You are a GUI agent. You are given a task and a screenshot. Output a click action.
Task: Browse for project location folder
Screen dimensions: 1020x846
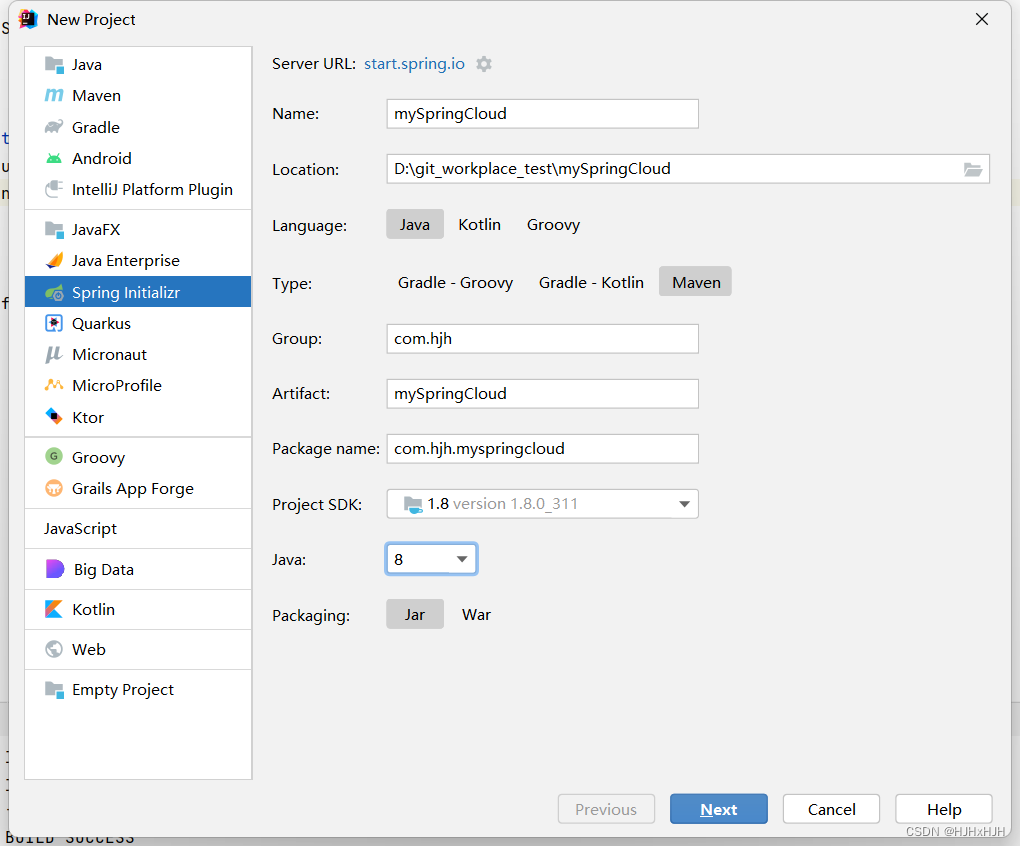click(973, 169)
